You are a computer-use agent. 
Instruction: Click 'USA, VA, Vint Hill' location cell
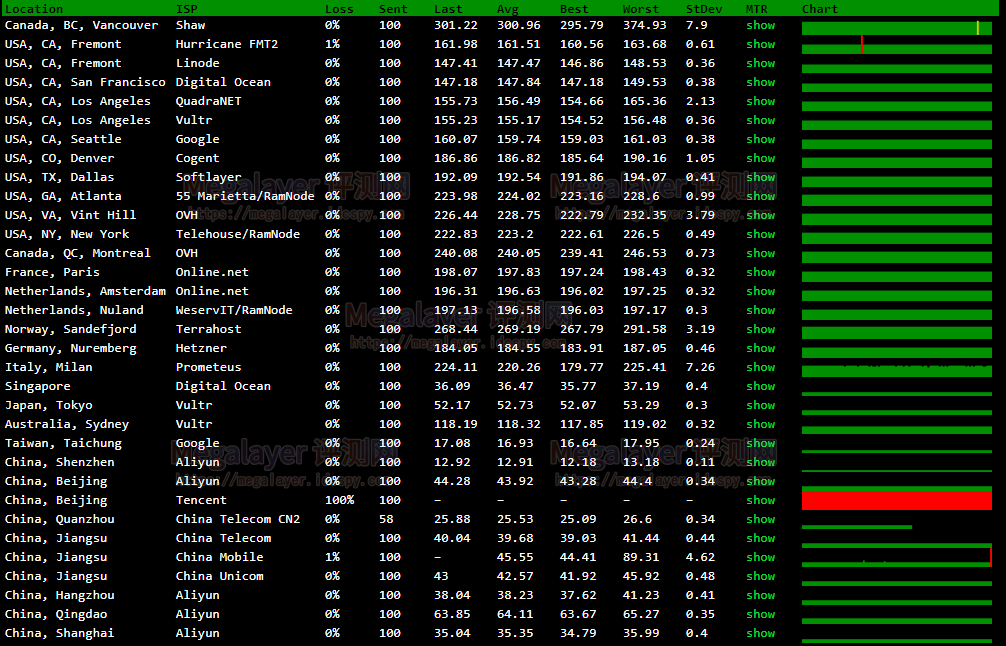[71, 215]
